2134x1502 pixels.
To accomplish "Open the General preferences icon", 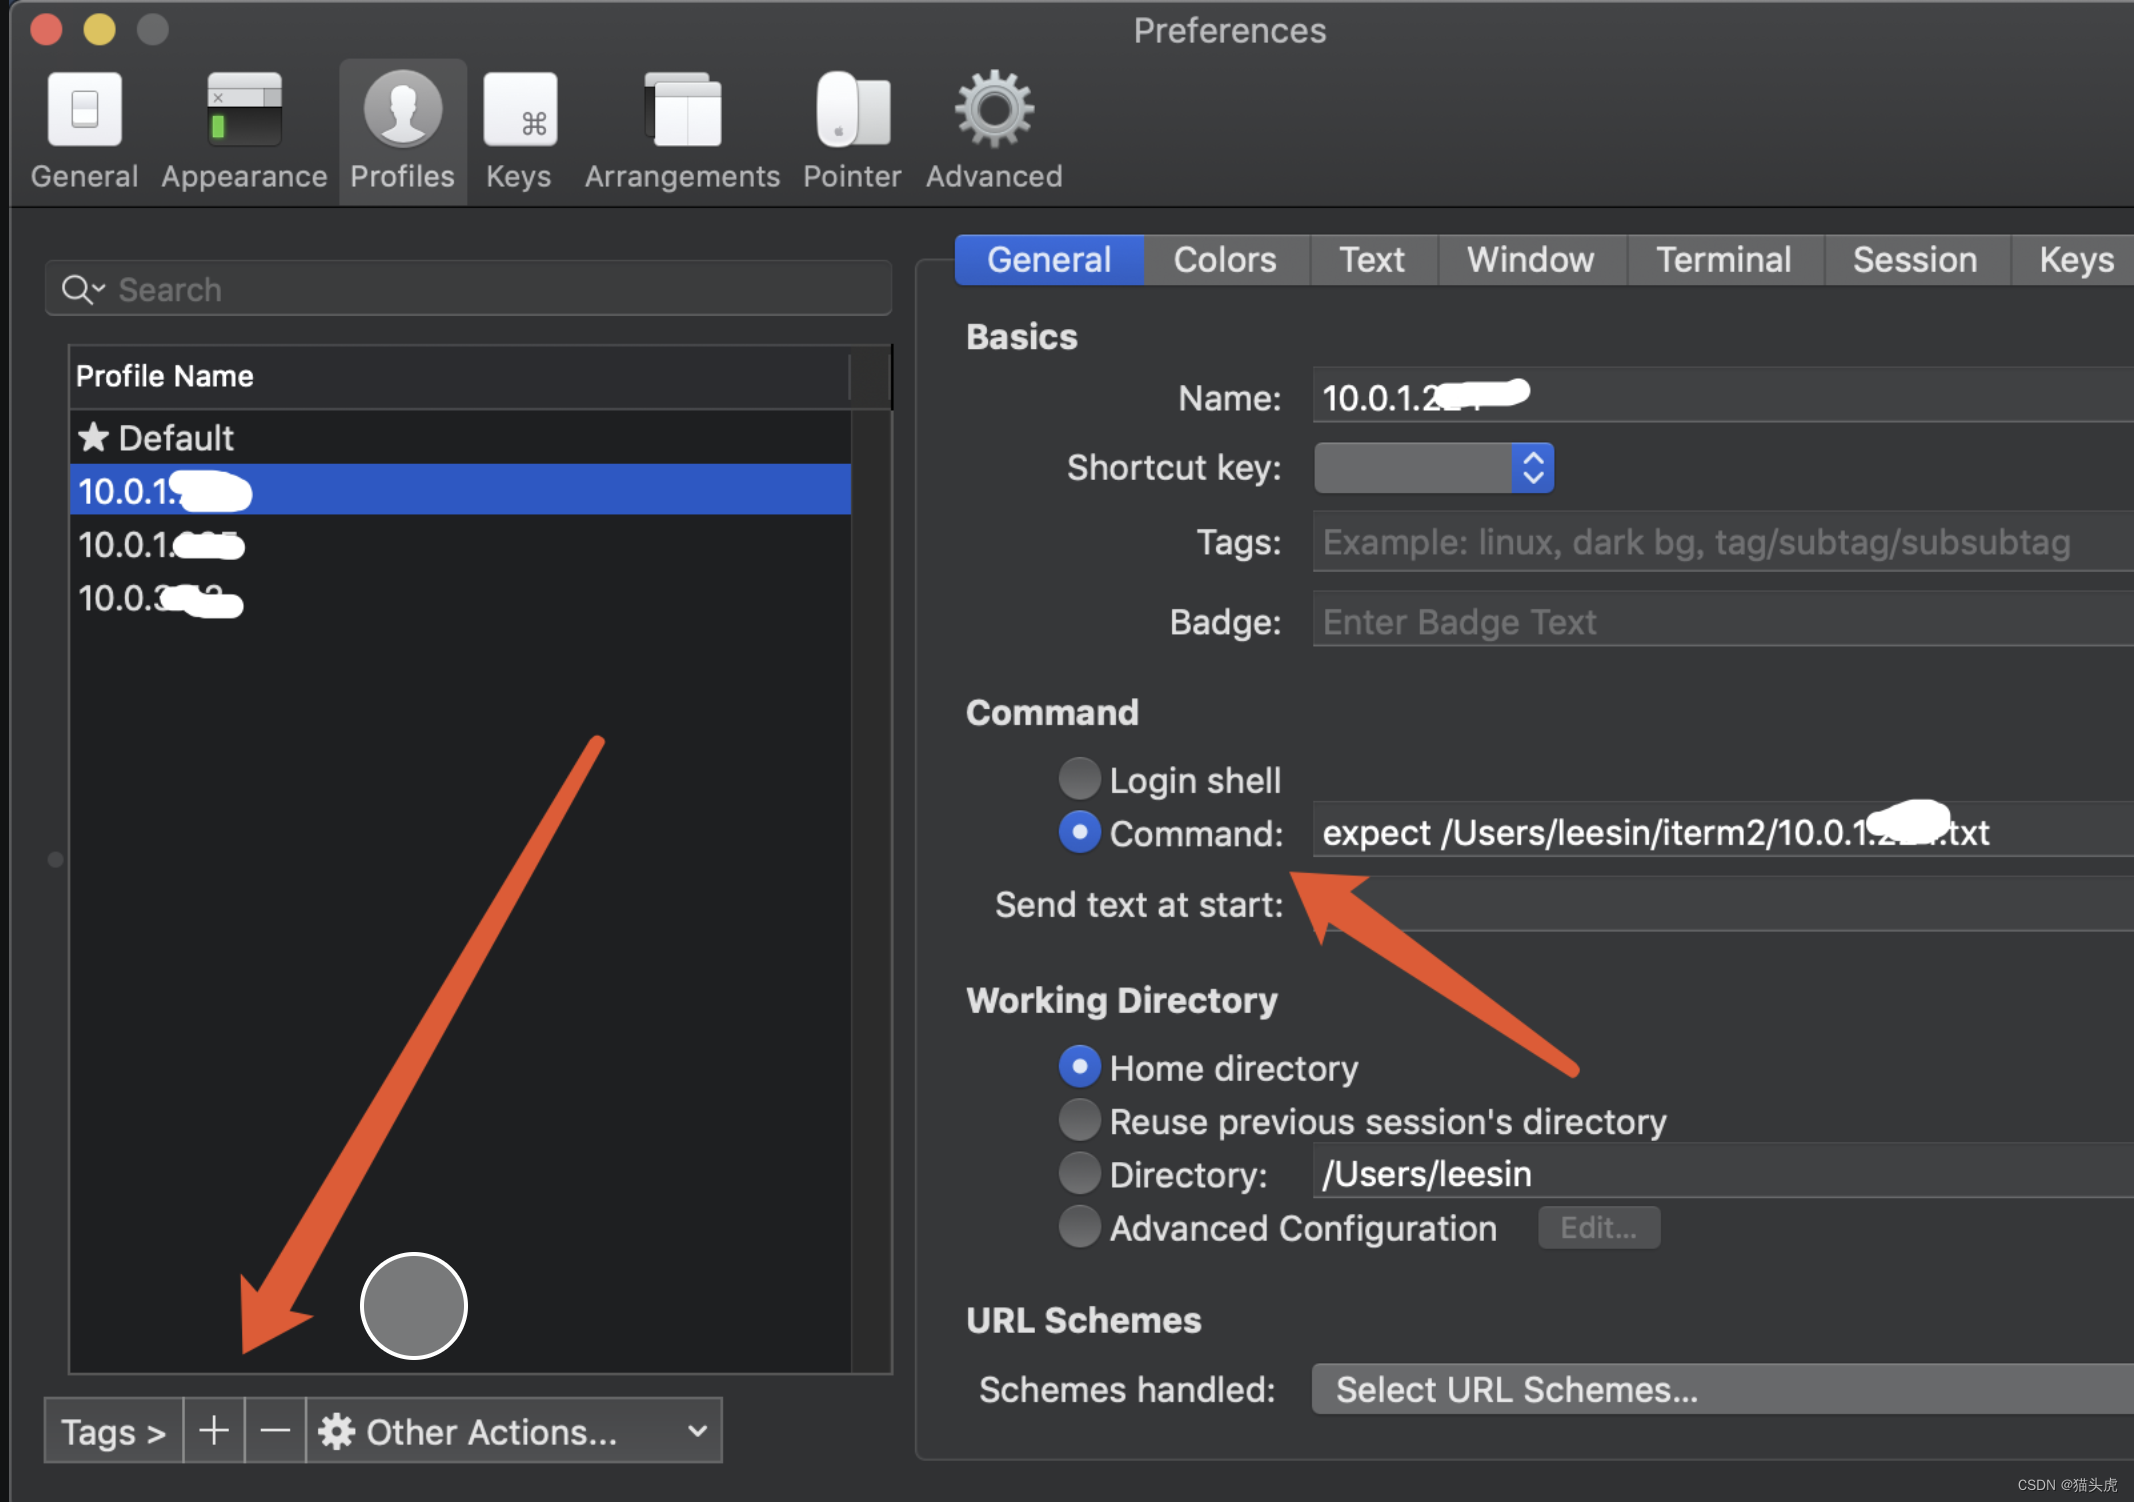I will tap(84, 110).
